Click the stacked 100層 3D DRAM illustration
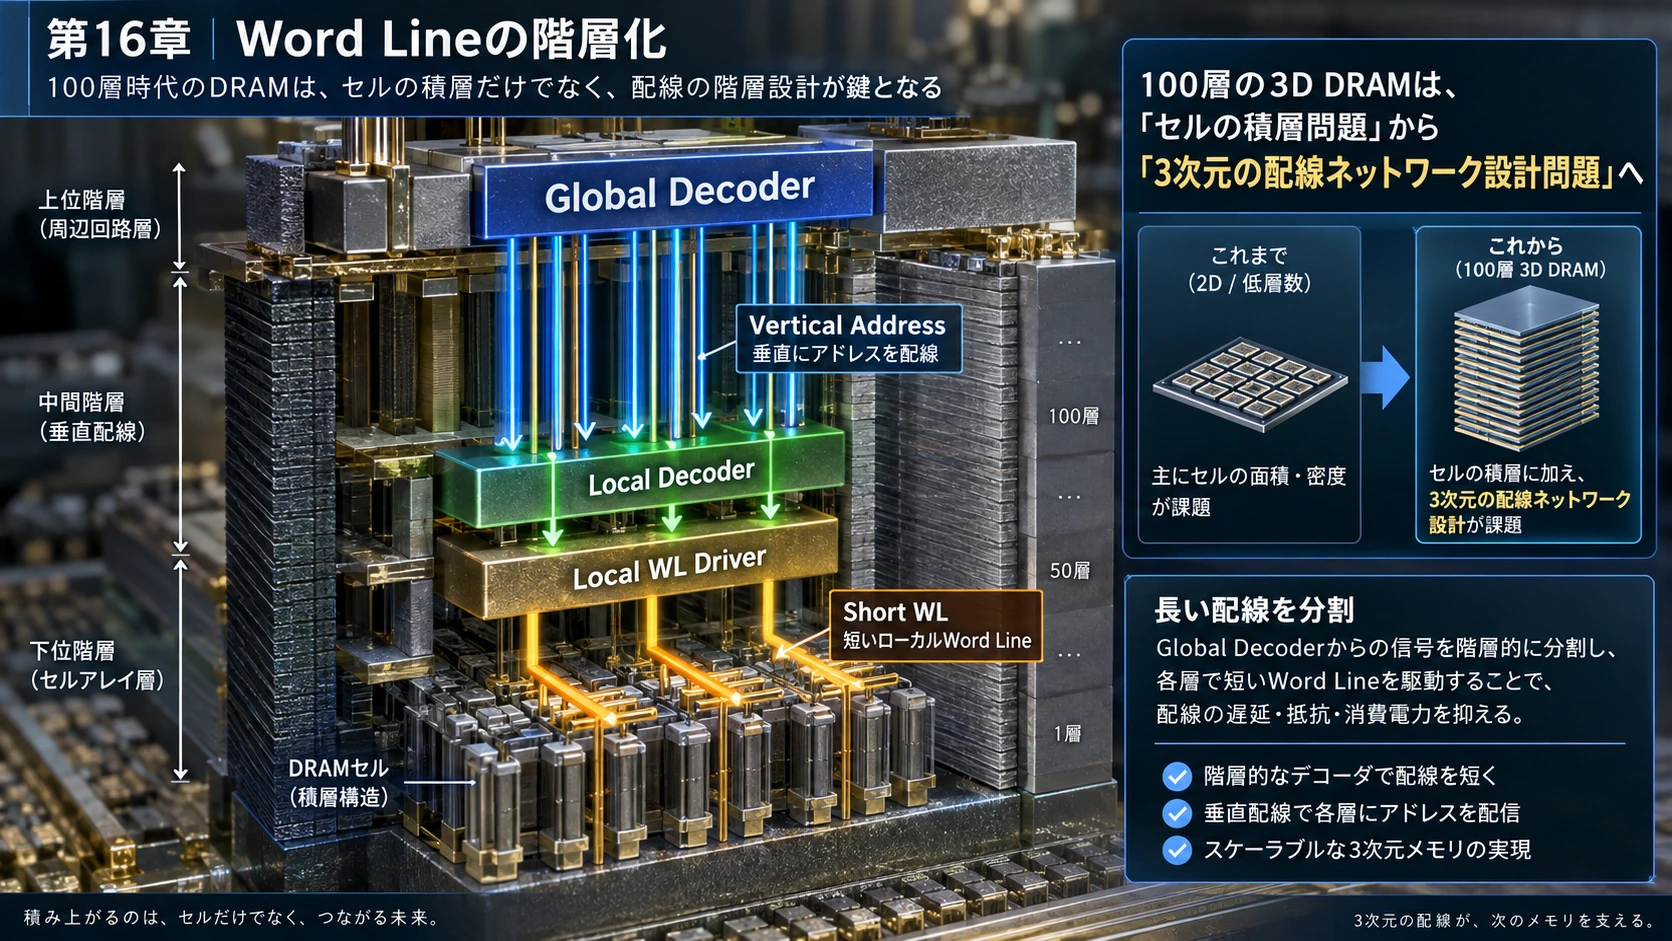 click(1526, 368)
